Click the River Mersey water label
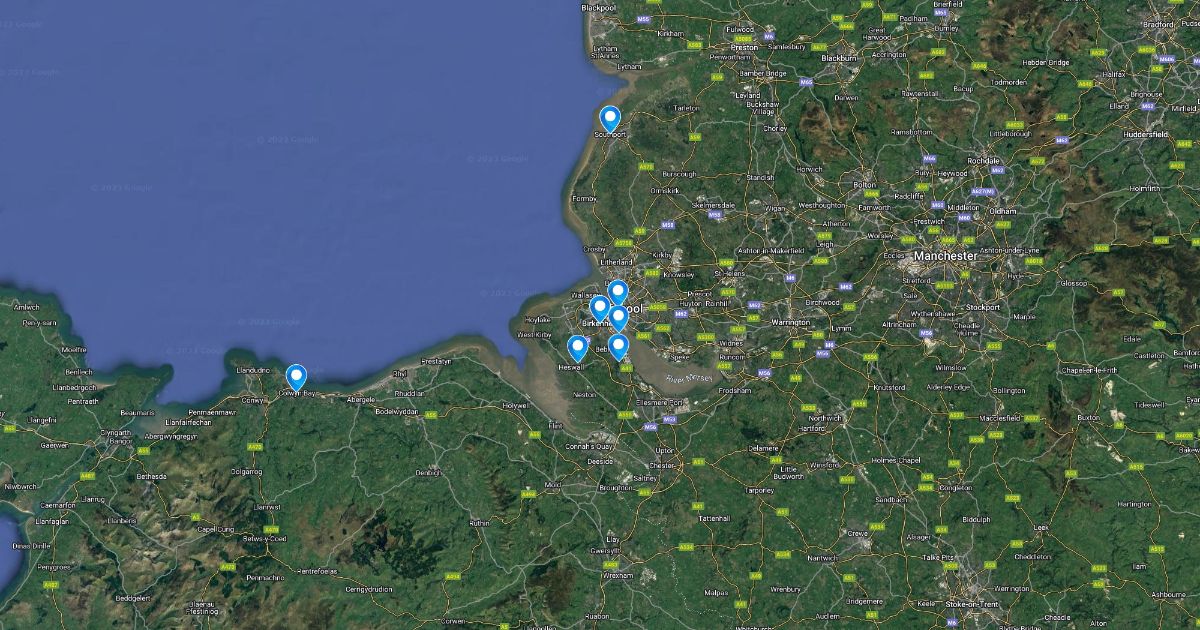1200x630 pixels. 687,379
